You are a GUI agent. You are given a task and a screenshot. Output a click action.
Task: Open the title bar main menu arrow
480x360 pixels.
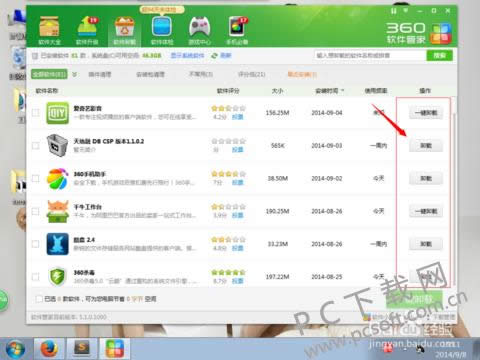coord(406,11)
